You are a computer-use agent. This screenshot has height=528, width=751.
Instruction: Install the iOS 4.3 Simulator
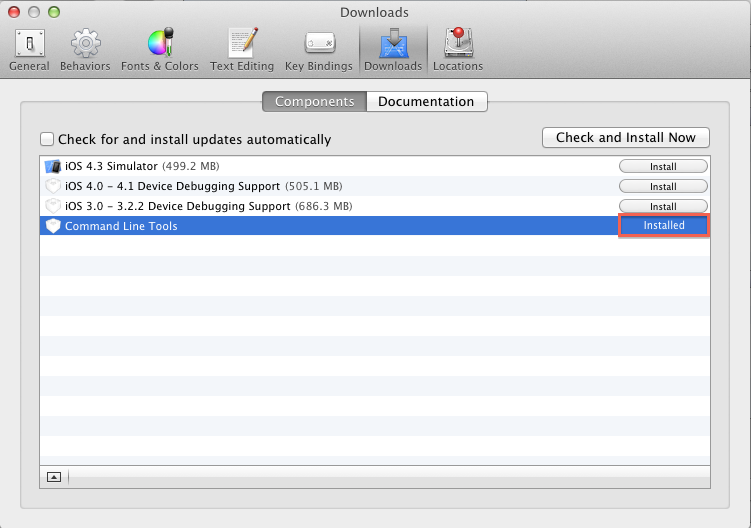(x=663, y=166)
